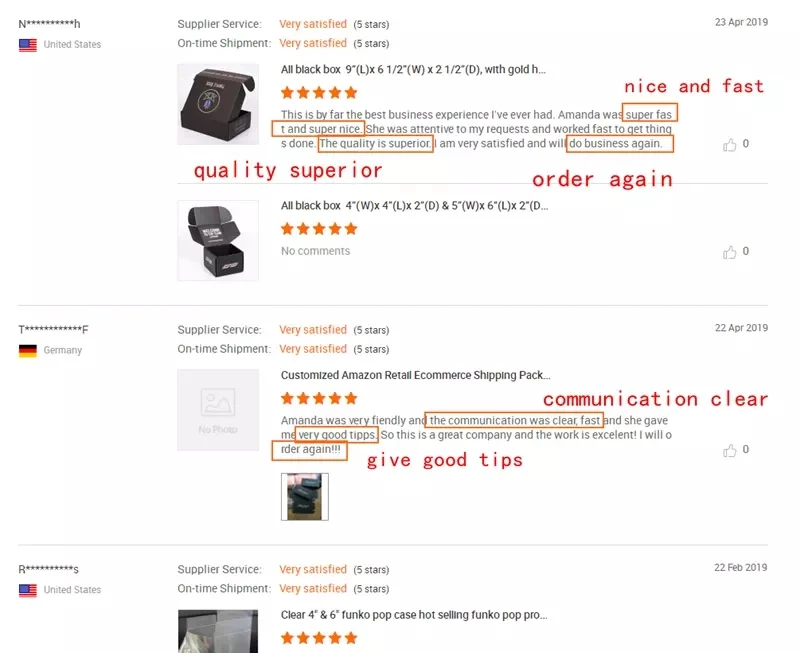The height and width of the screenshot is (653, 800).
Task: Like the 9" black box review
Action: pyautogui.click(x=730, y=145)
